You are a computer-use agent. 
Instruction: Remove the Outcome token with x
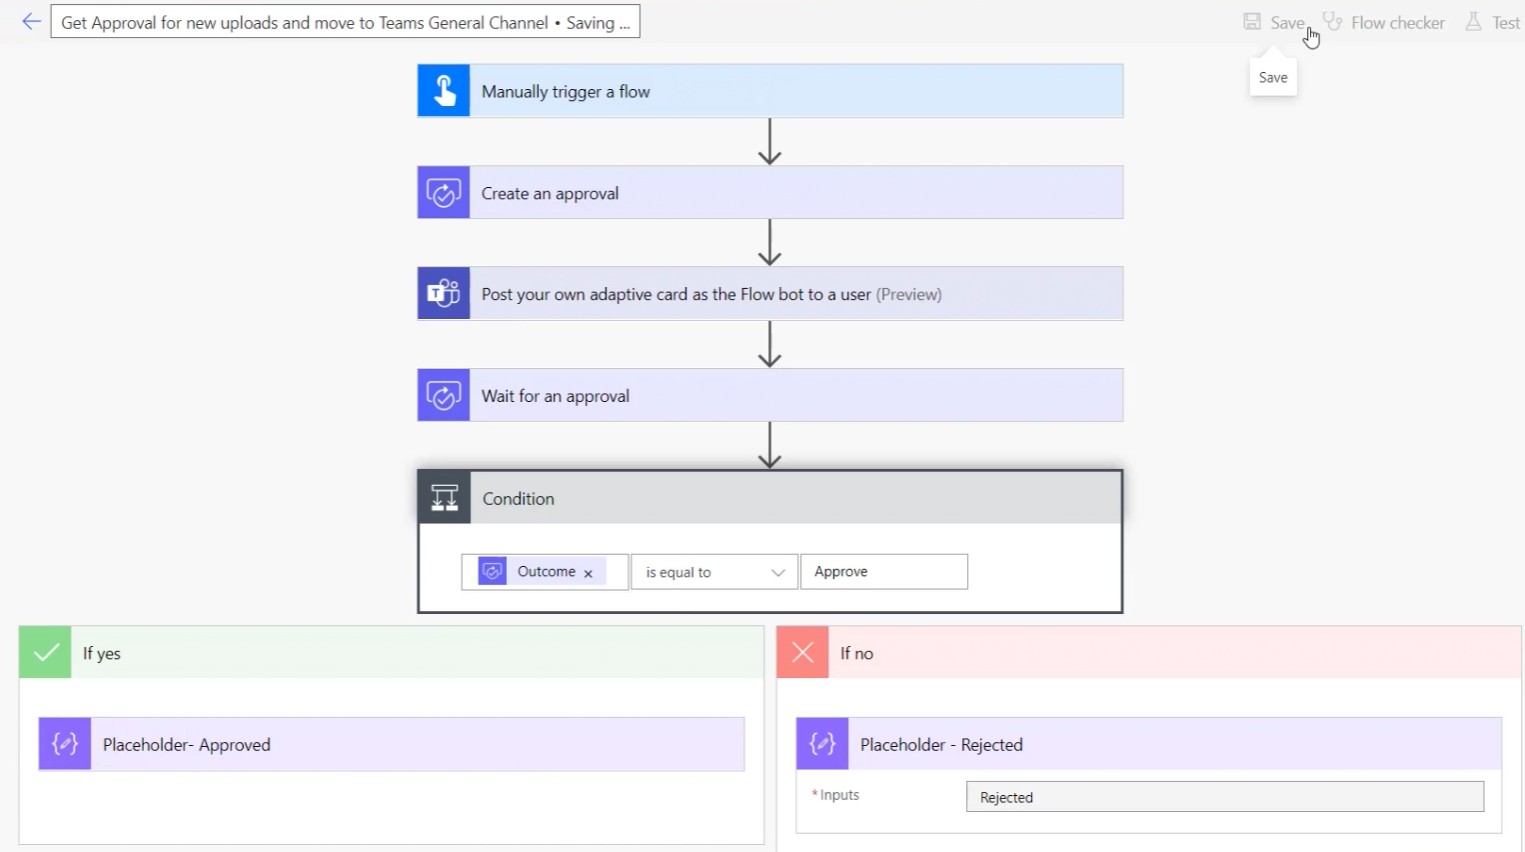pyautogui.click(x=588, y=573)
